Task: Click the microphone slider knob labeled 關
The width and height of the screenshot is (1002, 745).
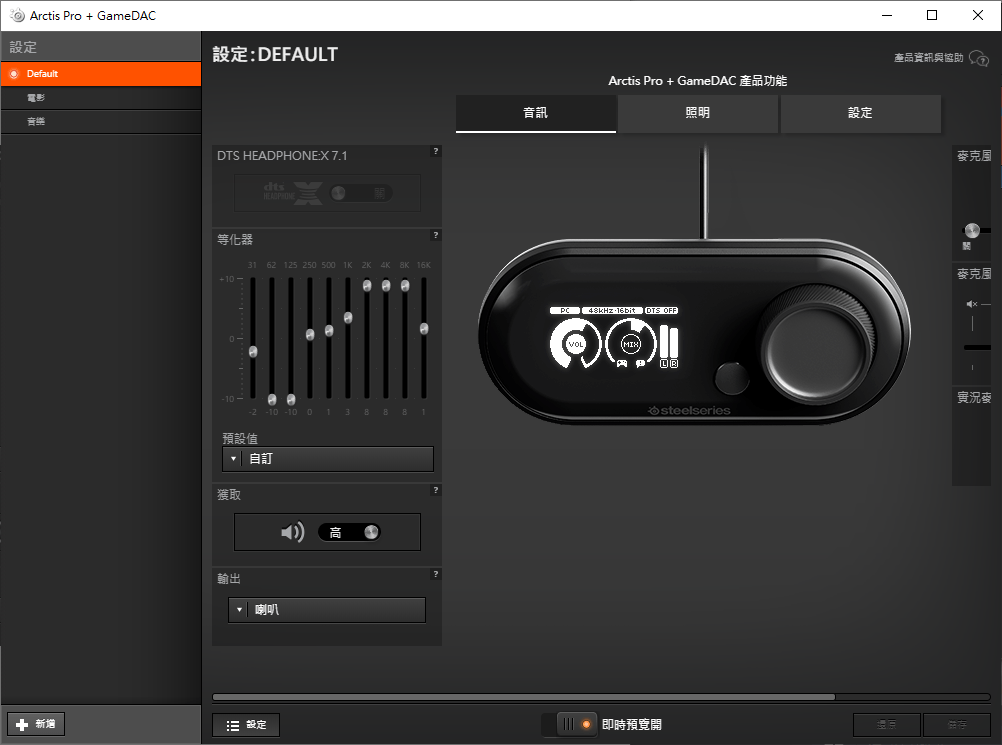Action: [972, 230]
